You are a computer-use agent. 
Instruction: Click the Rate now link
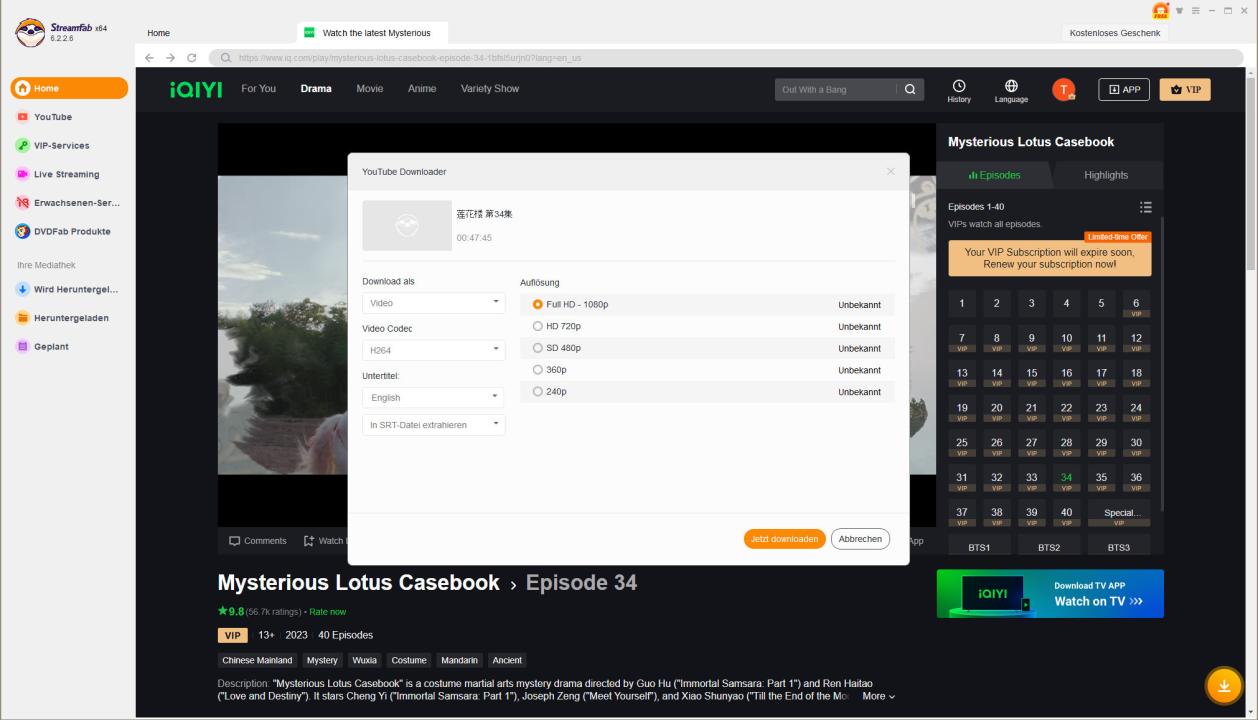[x=328, y=612]
